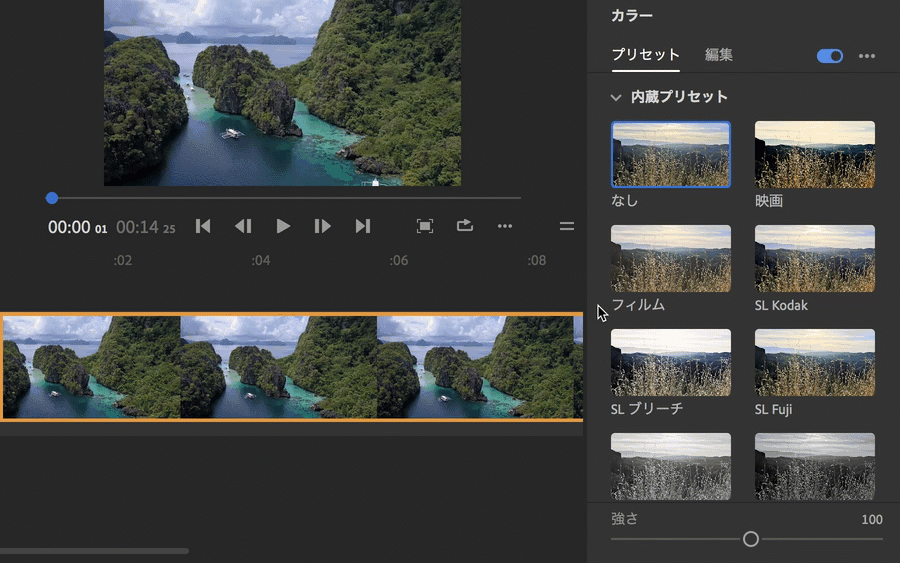Select the 映画 preset
The height and width of the screenshot is (563, 900).
pos(814,154)
